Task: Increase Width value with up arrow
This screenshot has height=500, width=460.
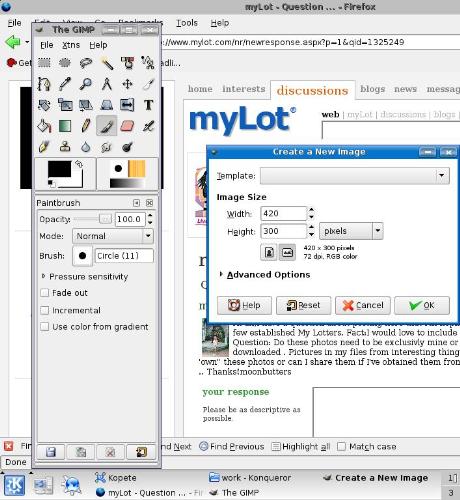Action: [311, 210]
